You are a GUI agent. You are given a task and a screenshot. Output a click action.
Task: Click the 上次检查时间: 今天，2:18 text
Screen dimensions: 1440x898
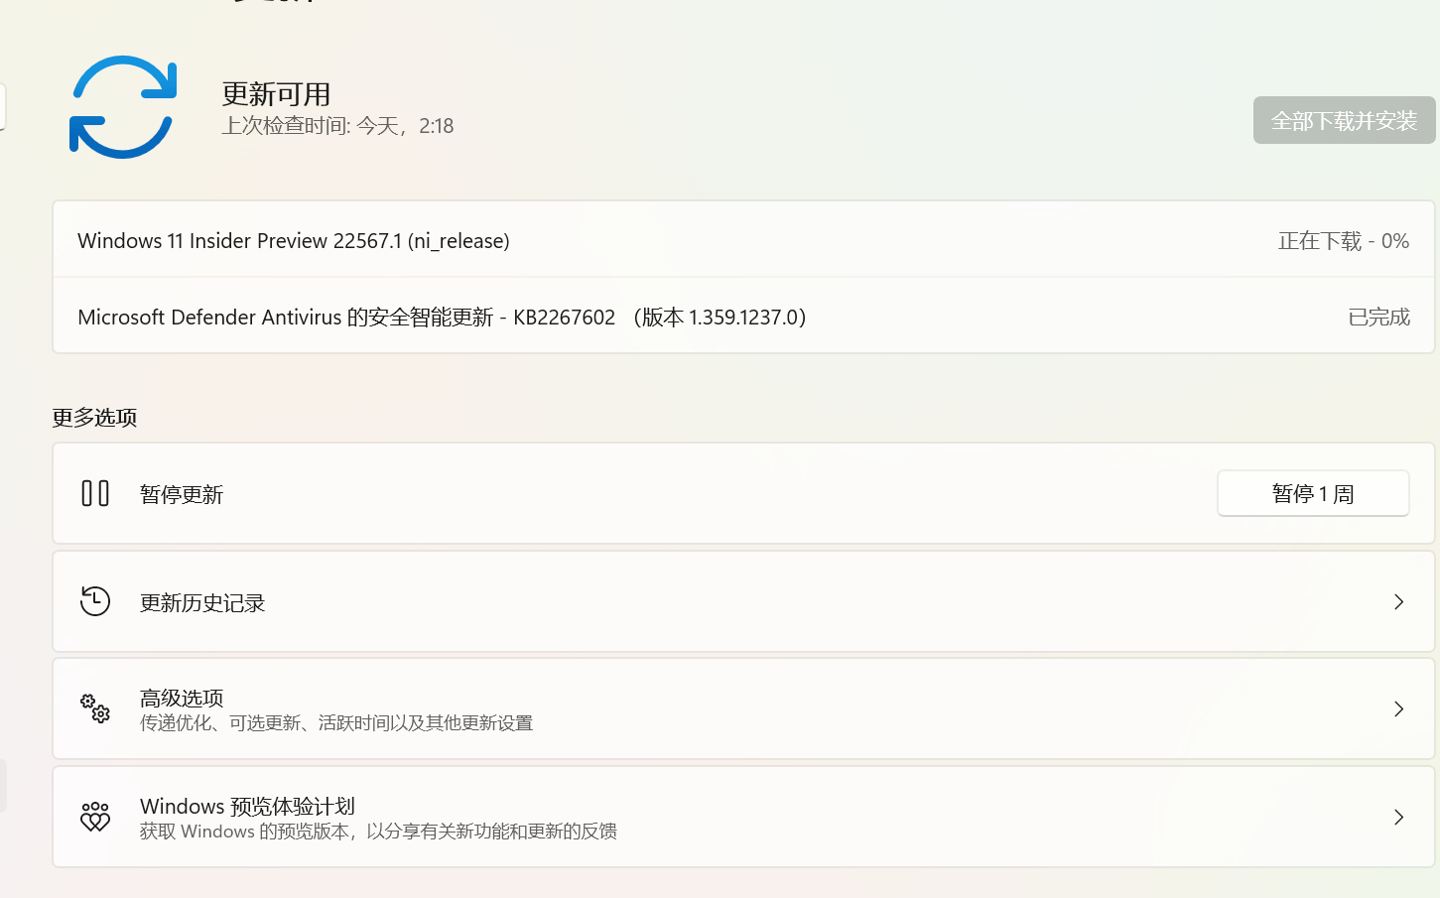(x=337, y=125)
